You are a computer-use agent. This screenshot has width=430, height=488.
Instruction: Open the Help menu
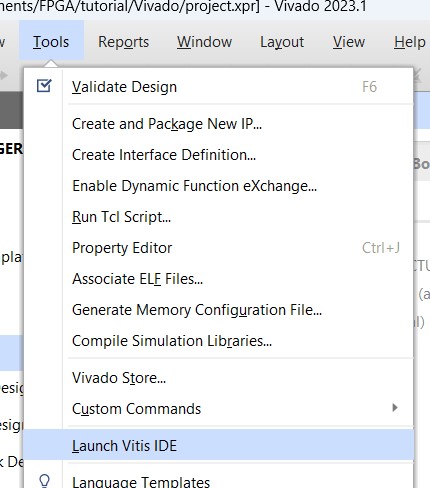point(410,42)
